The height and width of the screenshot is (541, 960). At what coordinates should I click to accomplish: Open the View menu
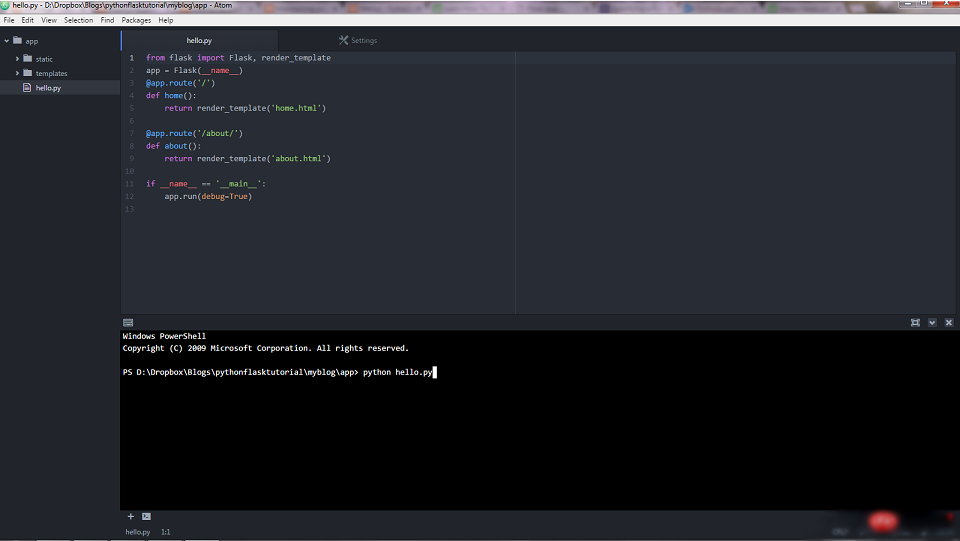pyautogui.click(x=49, y=20)
